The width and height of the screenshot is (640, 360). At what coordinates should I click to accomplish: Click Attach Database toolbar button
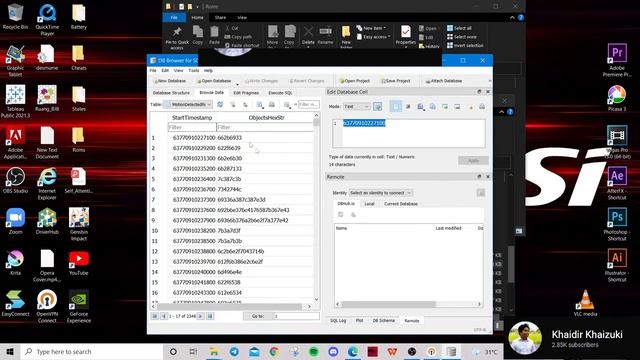(x=444, y=81)
